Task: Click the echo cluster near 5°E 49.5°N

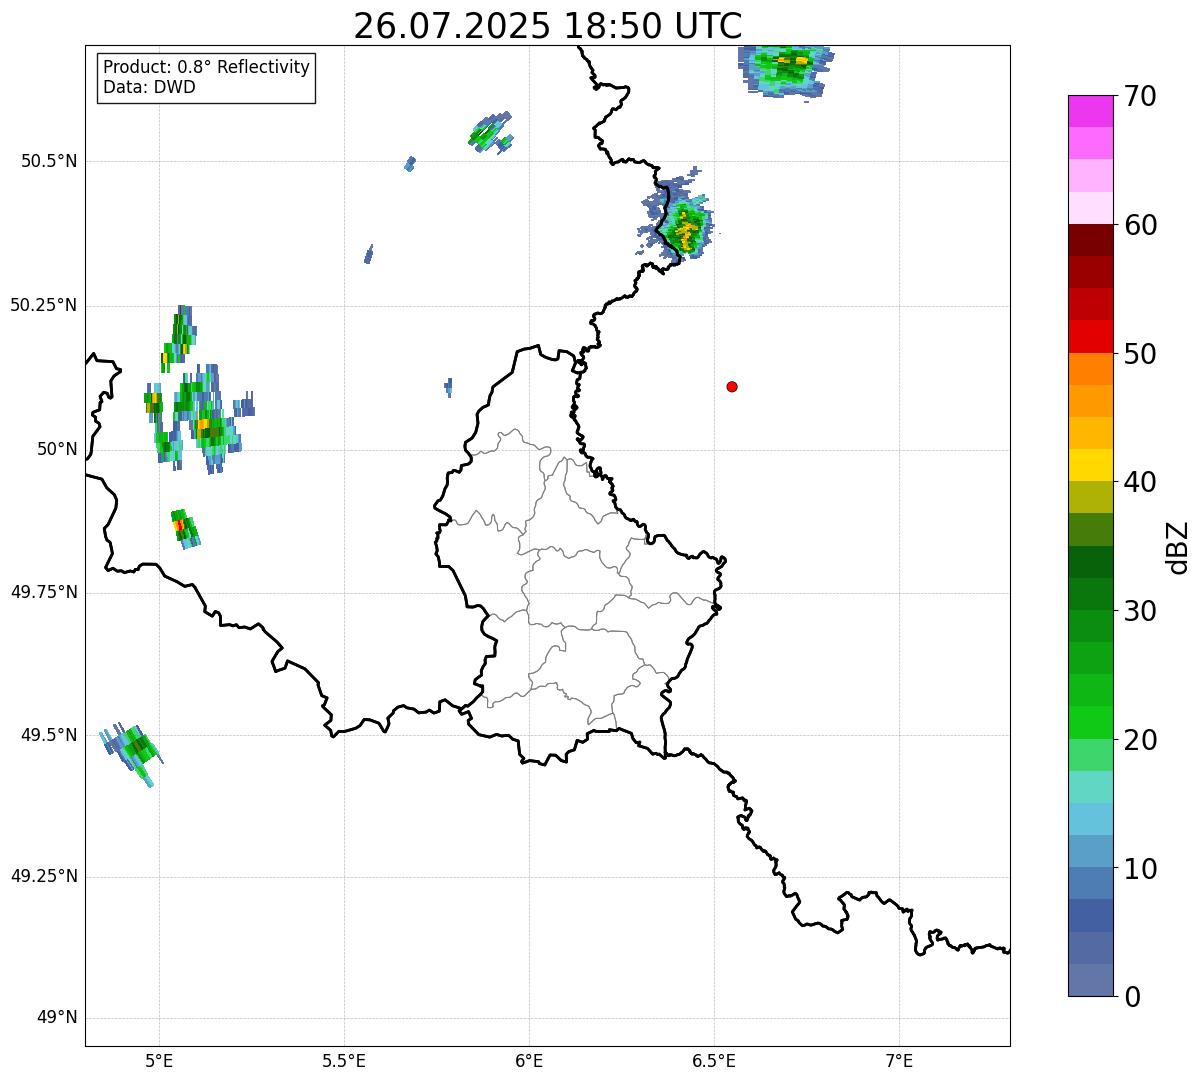Action: pyautogui.click(x=131, y=752)
